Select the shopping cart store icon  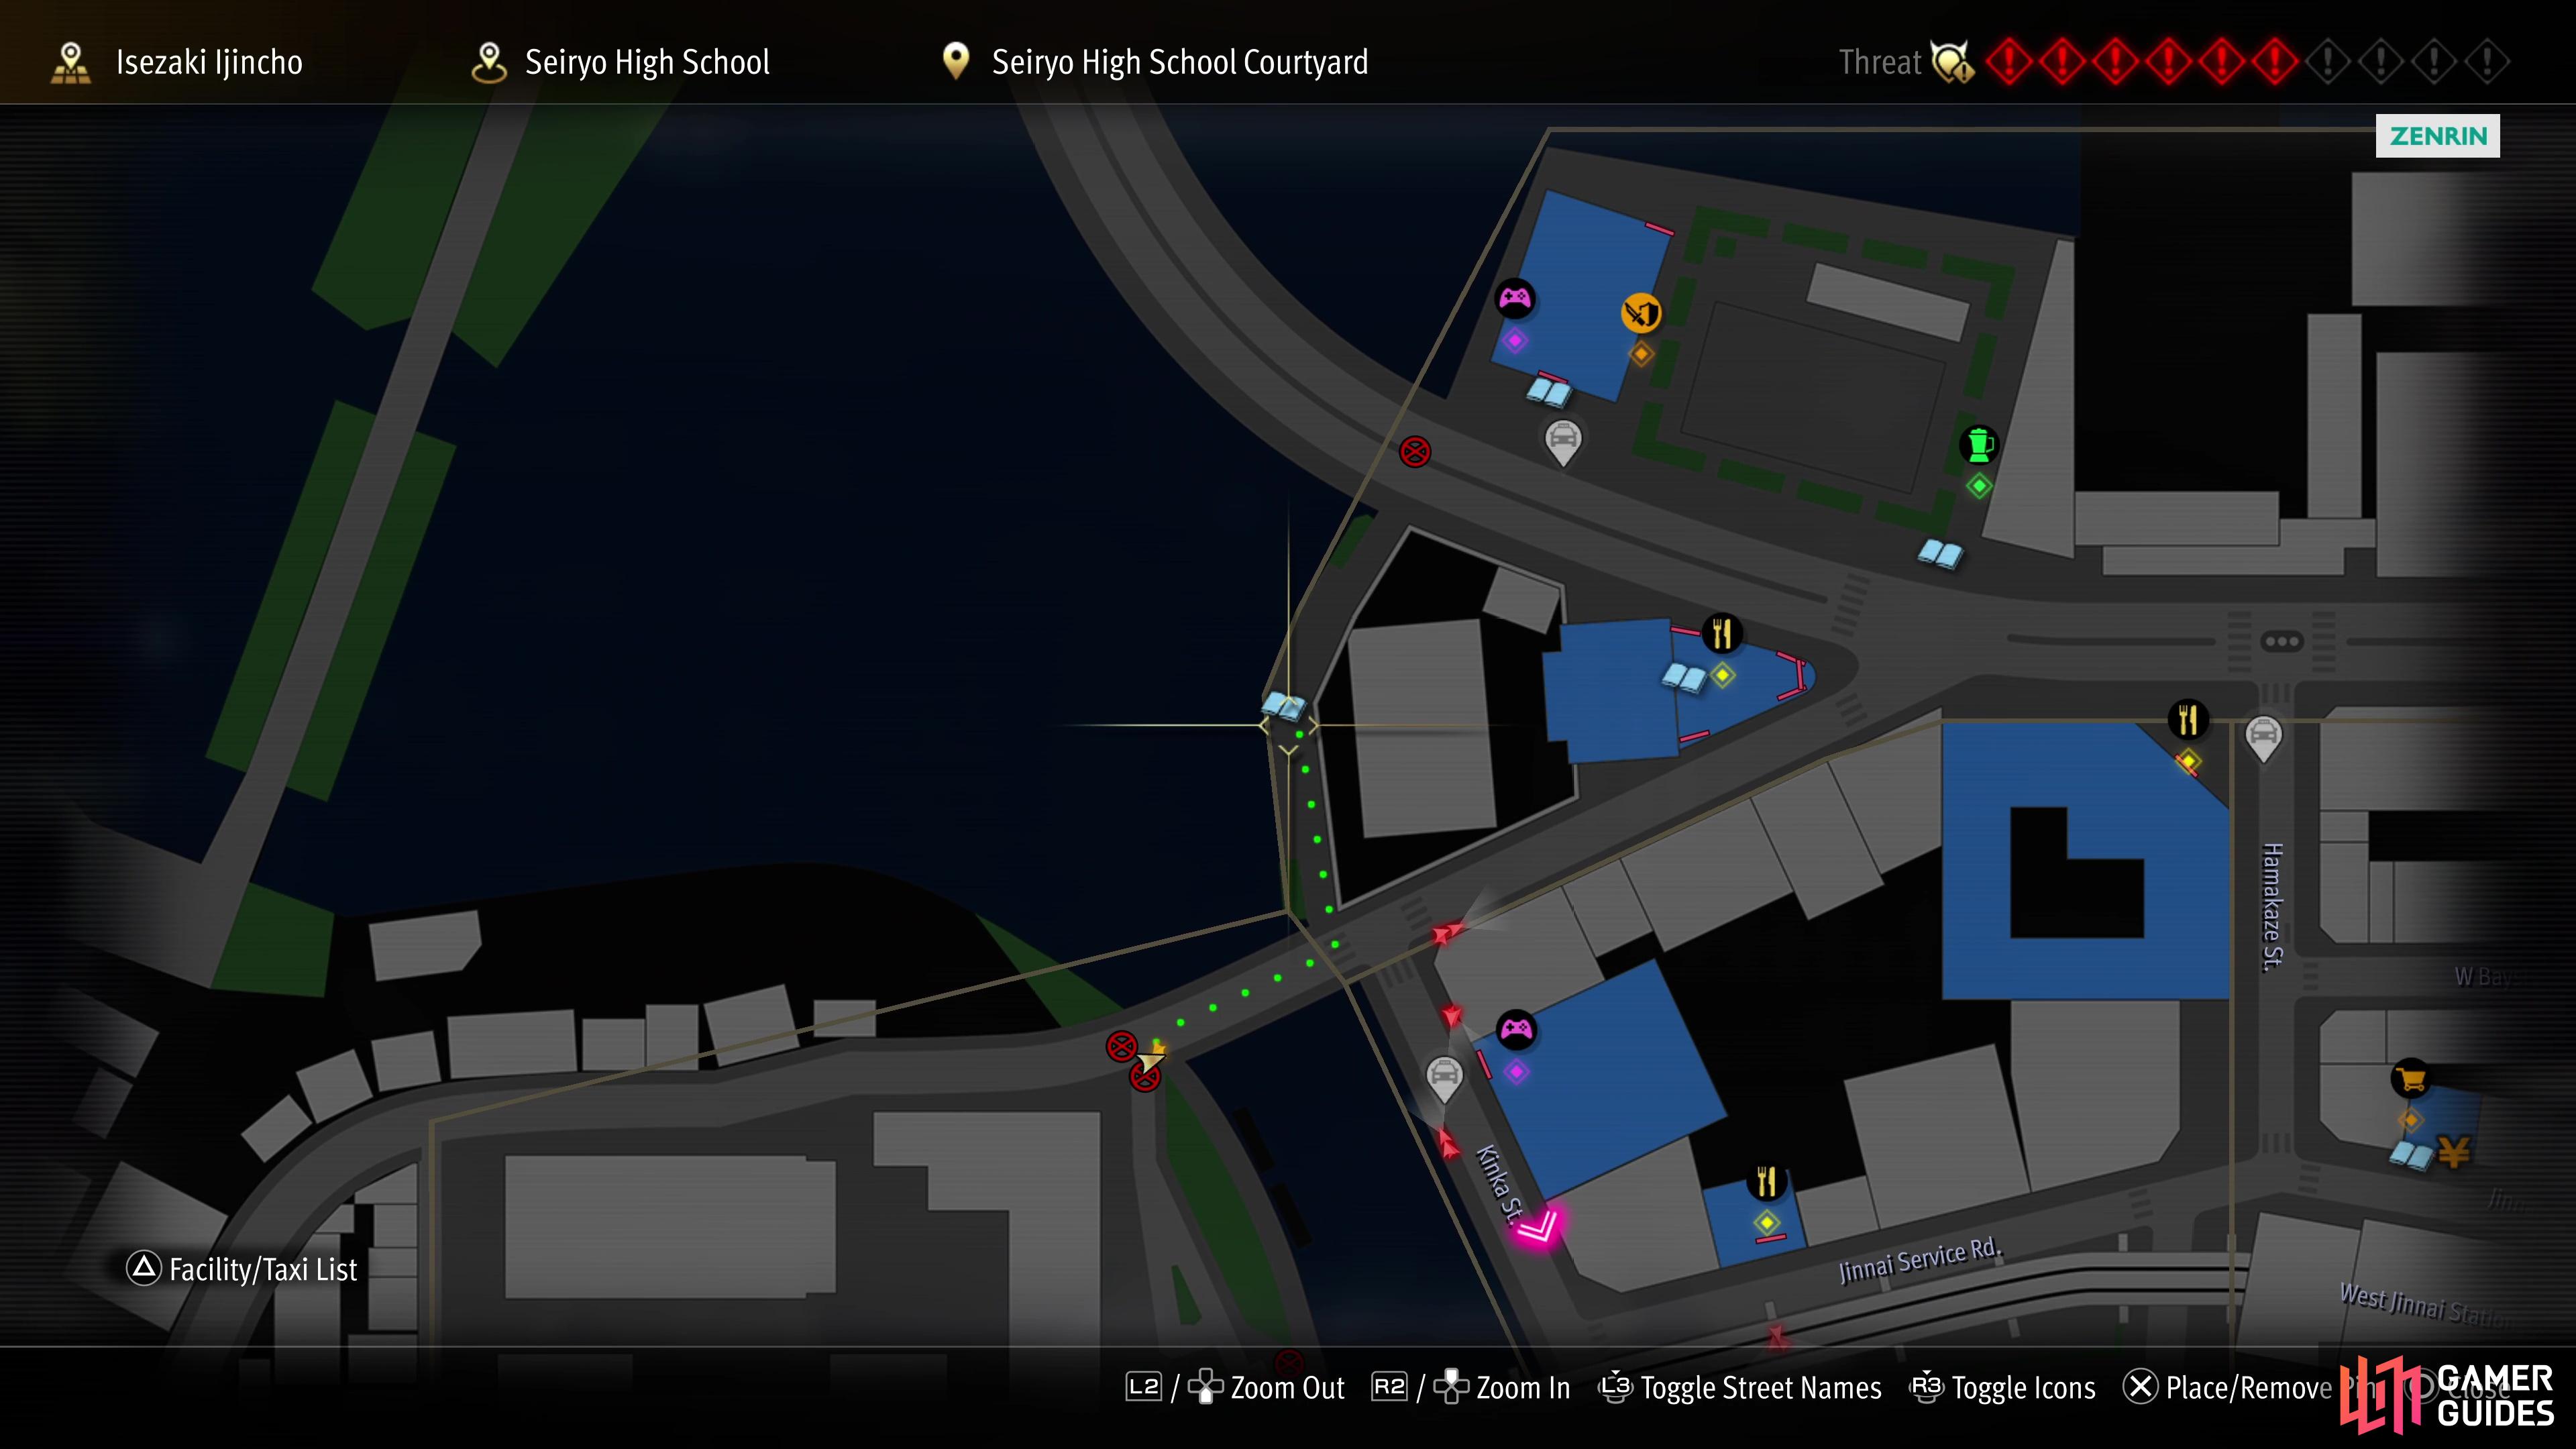pyautogui.click(x=2410, y=1079)
